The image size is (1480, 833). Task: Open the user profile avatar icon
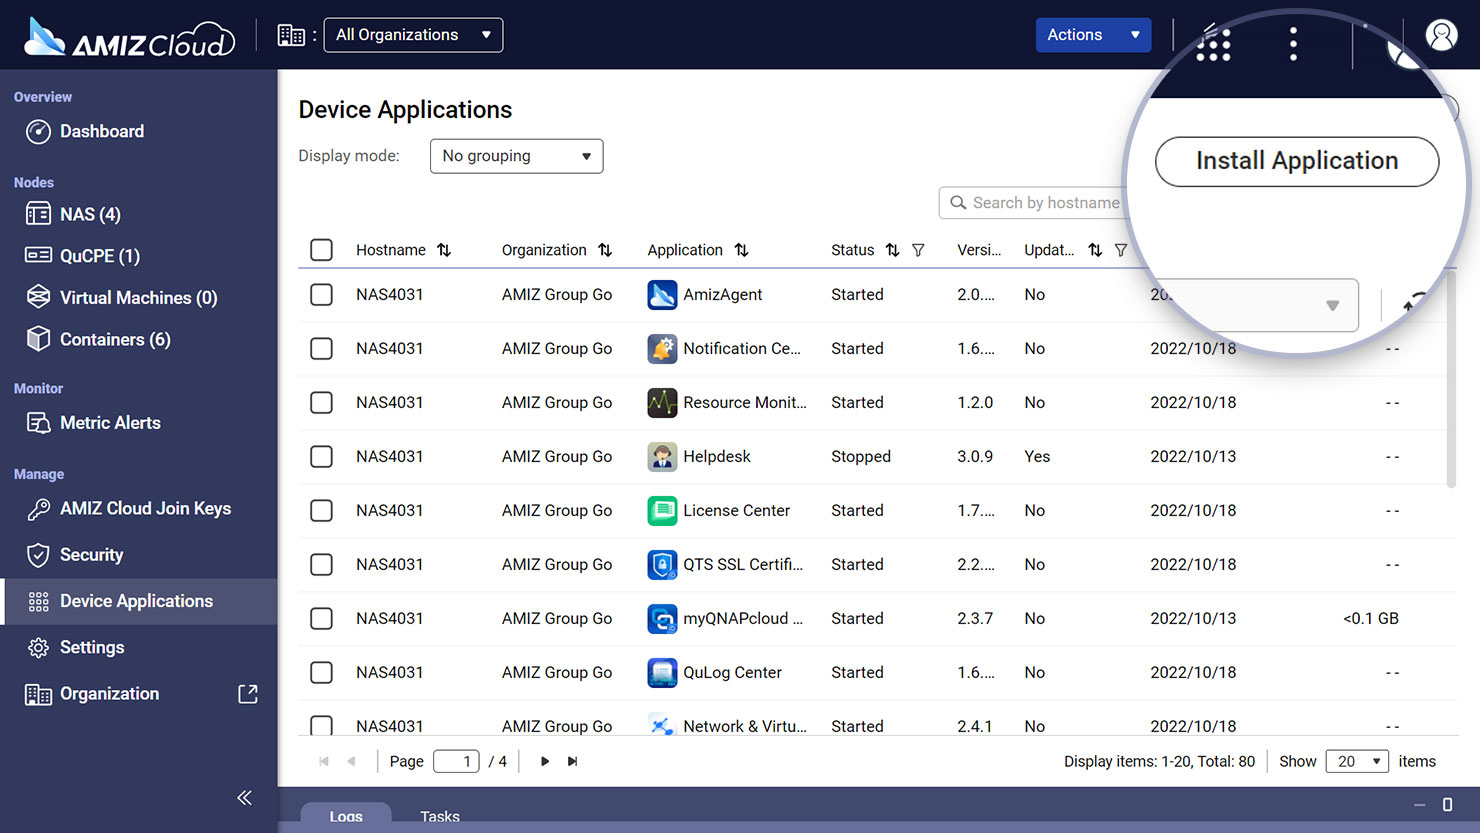coord(1441,33)
